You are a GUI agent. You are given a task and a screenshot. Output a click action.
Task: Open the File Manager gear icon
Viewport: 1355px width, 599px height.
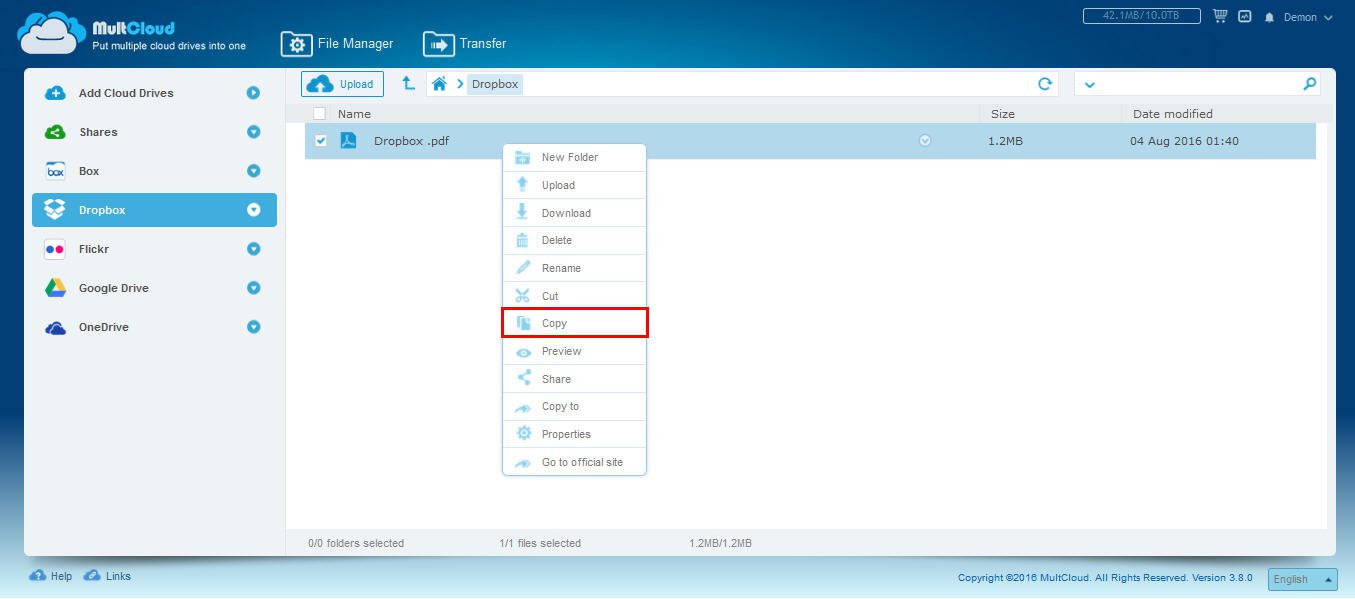[x=296, y=44]
